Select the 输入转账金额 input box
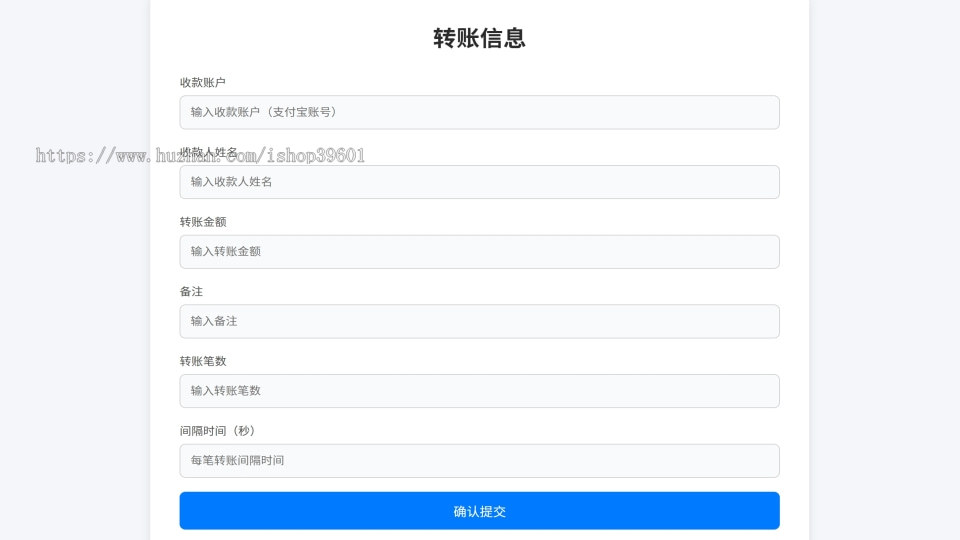This screenshot has width=960, height=540. 479,252
